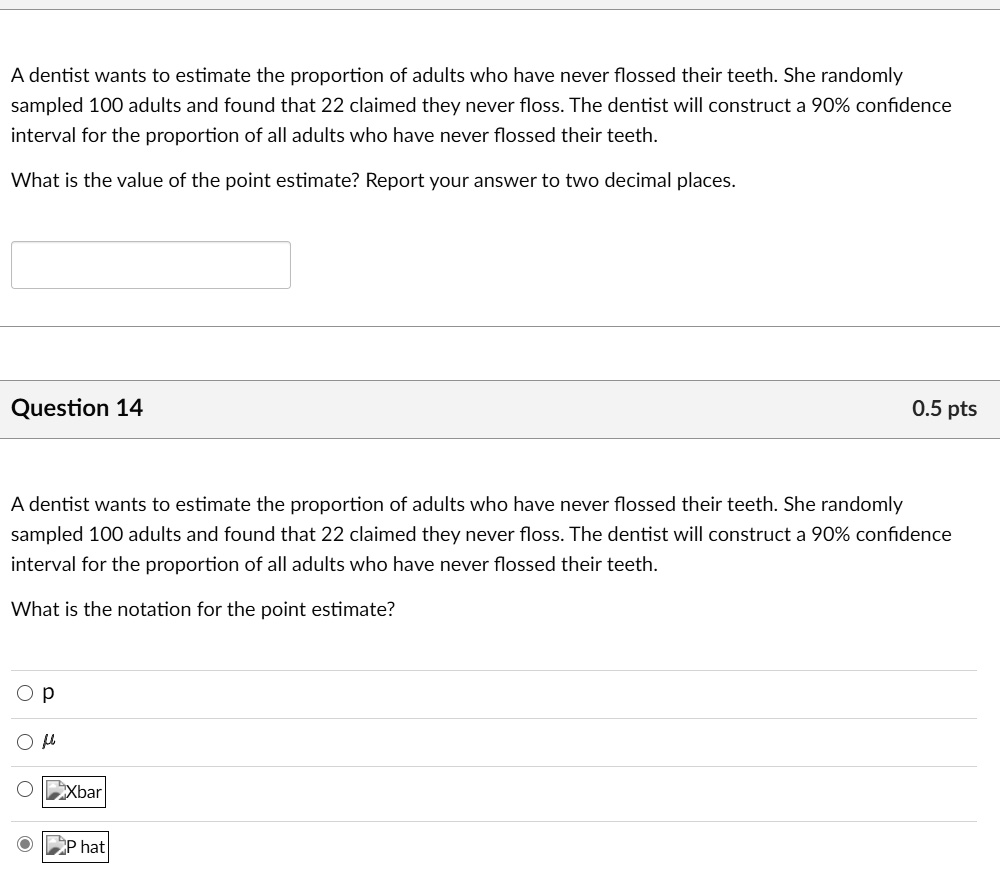
Task: Click the μ symbol answer label
Action: click(x=49, y=741)
